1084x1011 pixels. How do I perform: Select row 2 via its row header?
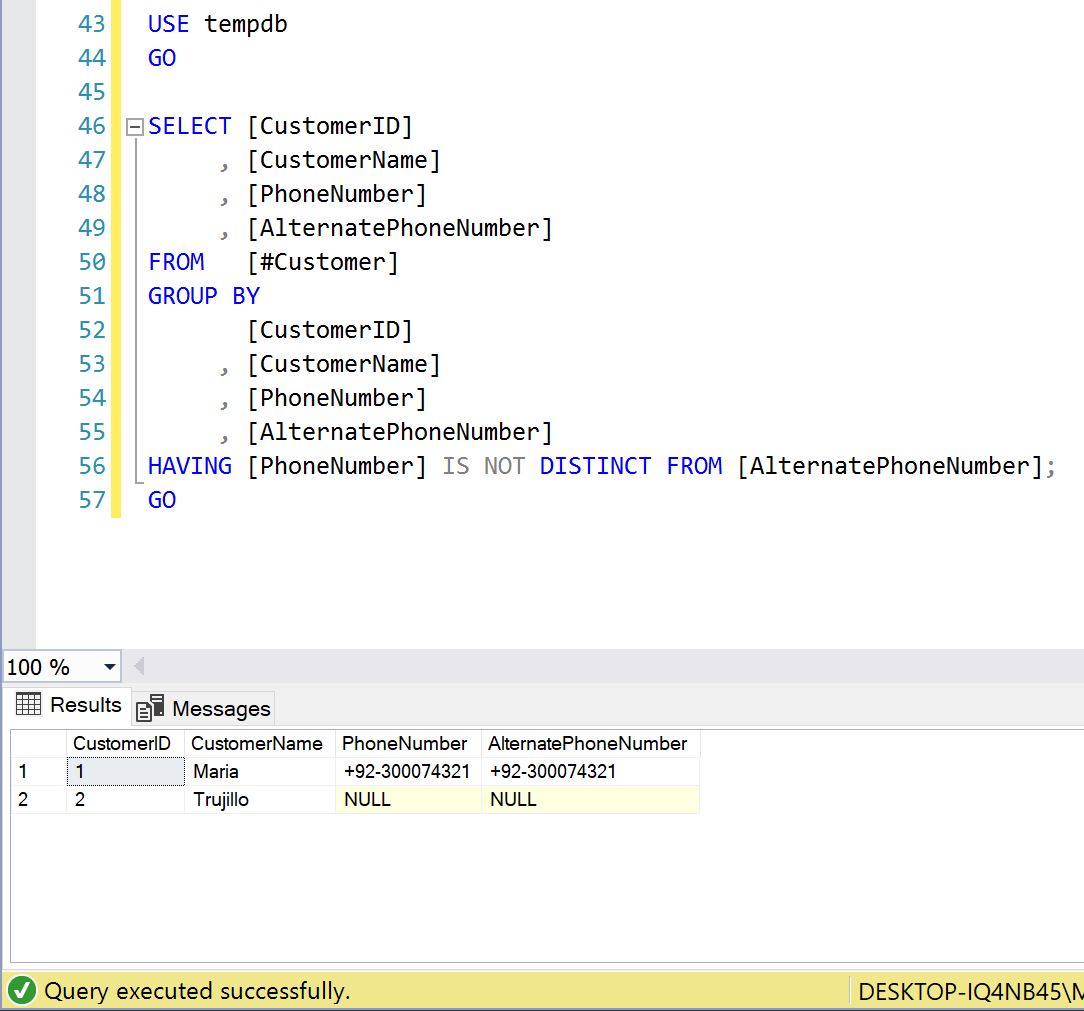coord(38,800)
